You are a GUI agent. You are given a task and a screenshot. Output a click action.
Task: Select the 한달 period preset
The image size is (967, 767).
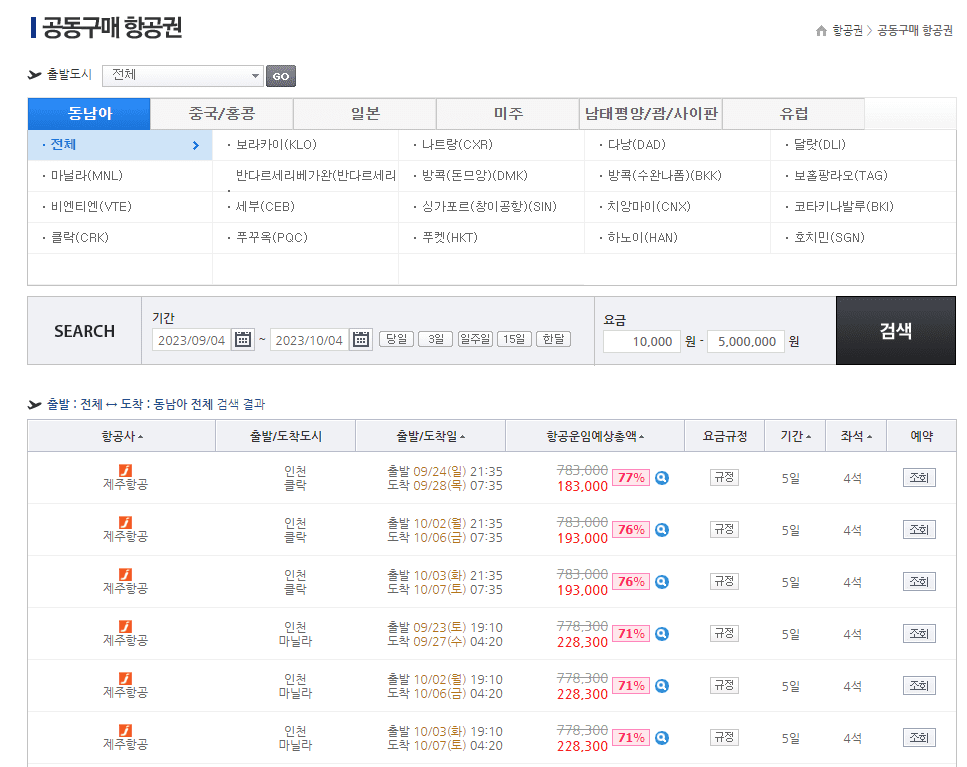pos(555,339)
